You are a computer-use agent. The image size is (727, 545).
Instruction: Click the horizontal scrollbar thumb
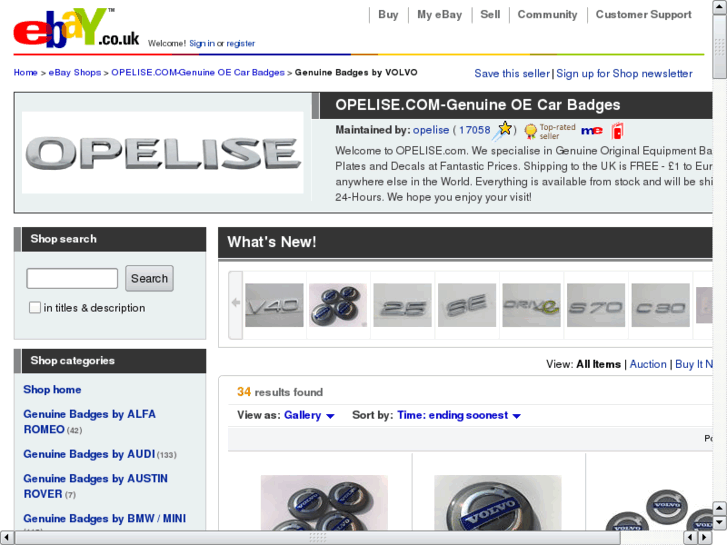[x=318, y=538]
